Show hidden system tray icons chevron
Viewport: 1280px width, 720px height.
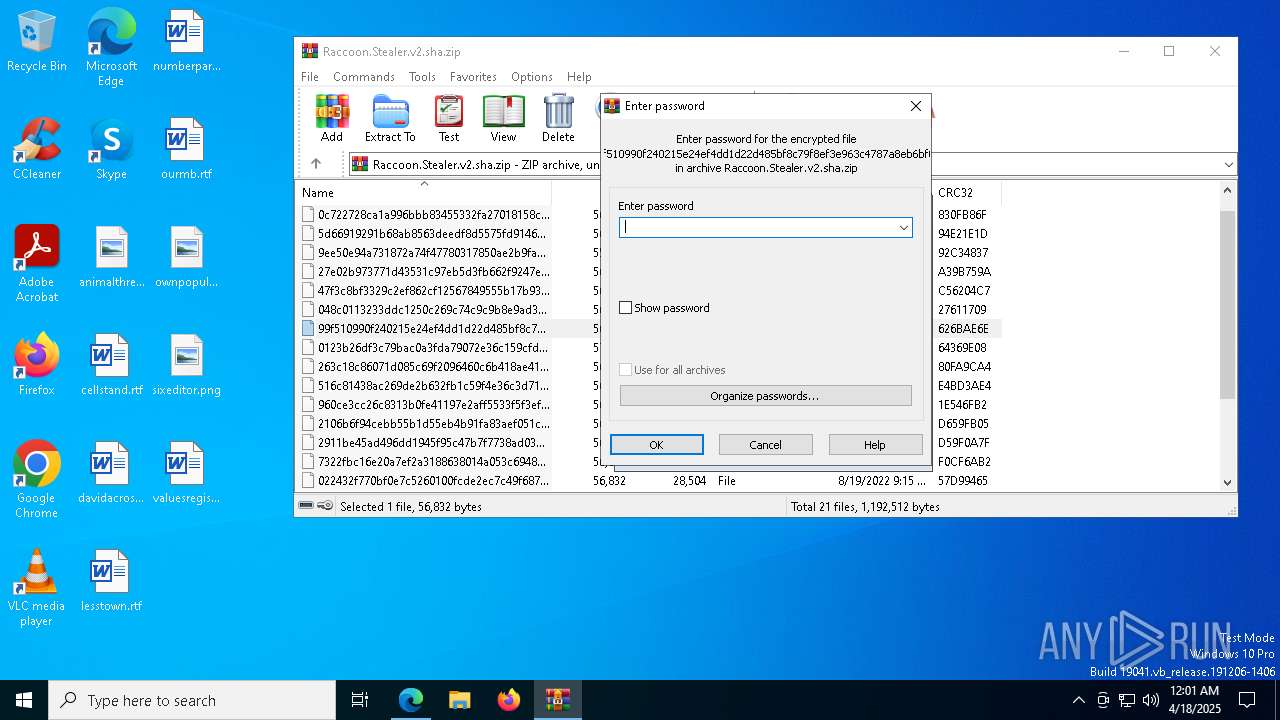(1078, 700)
